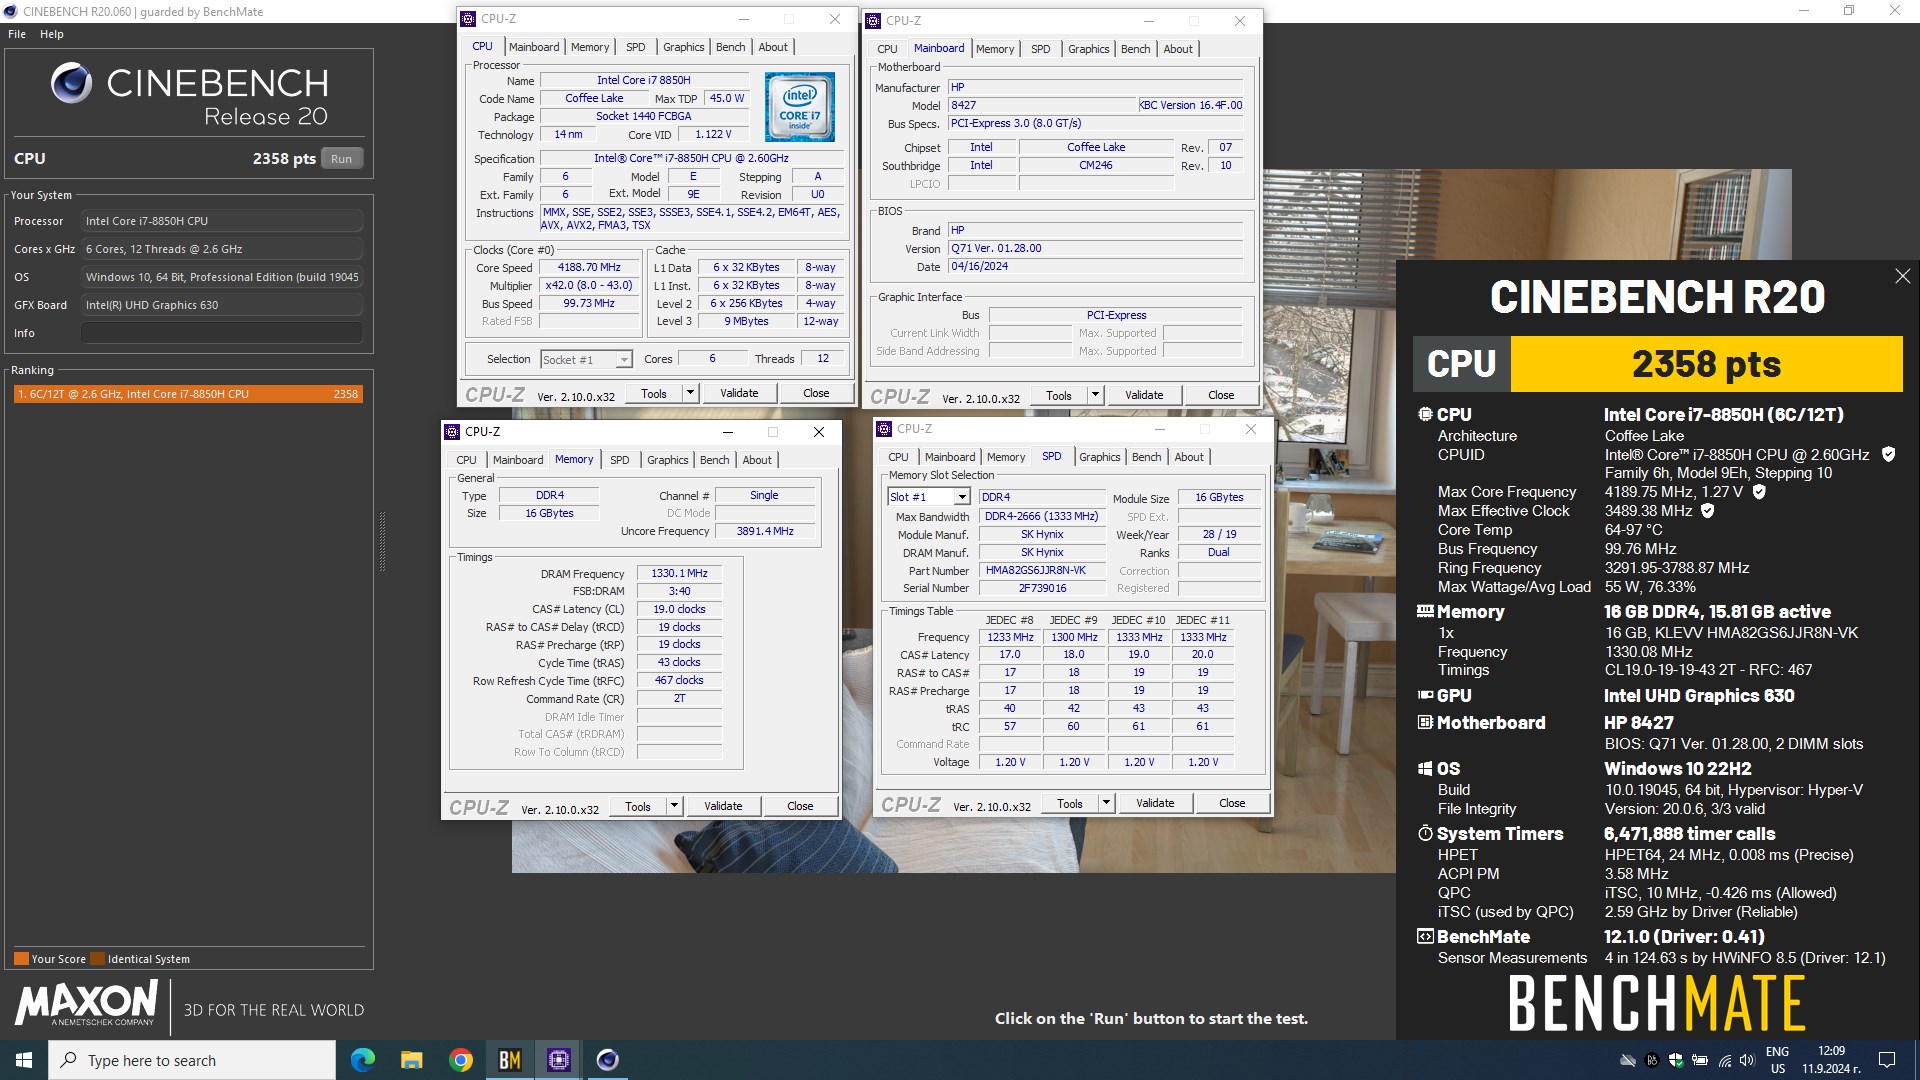Open the Cinebench File menu
Screen dimensions: 1920x1080
tap(17, 34)
